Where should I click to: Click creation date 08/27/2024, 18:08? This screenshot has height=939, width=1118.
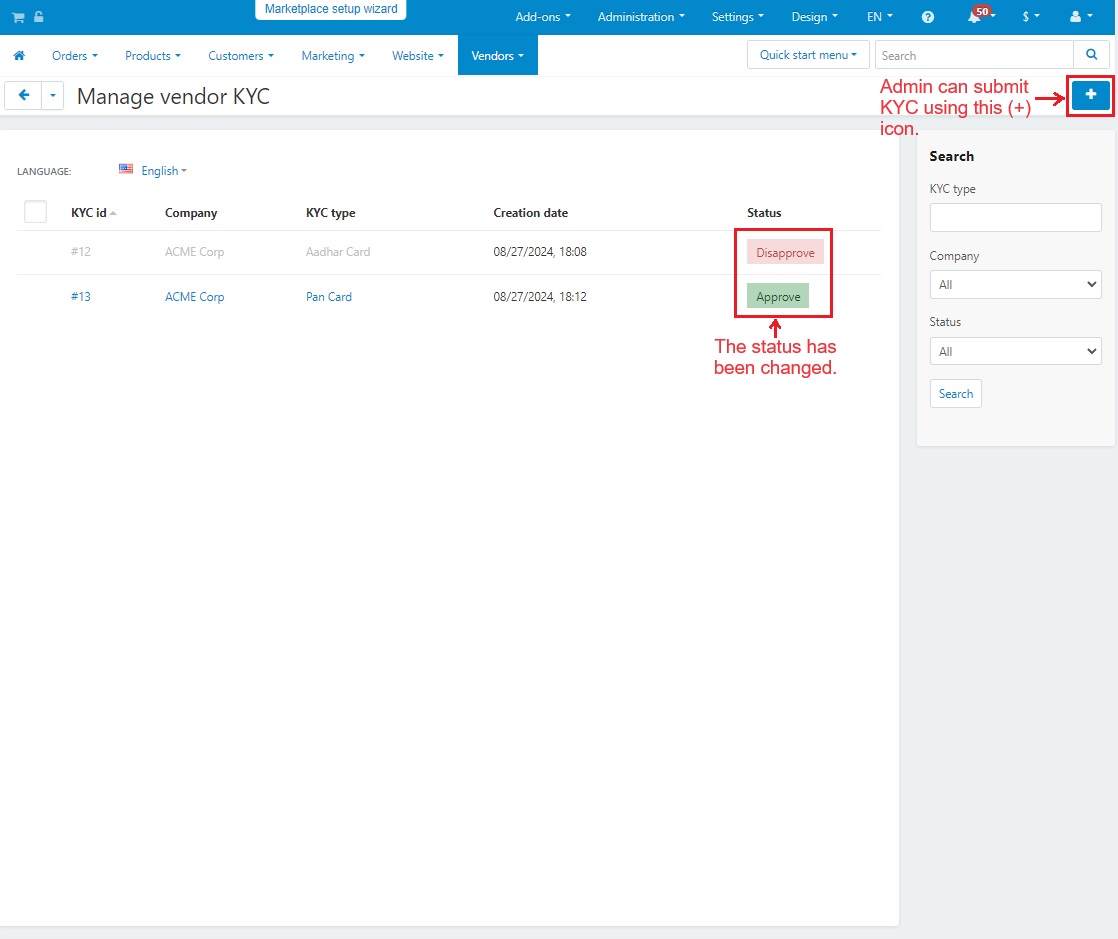click(540, 252)
